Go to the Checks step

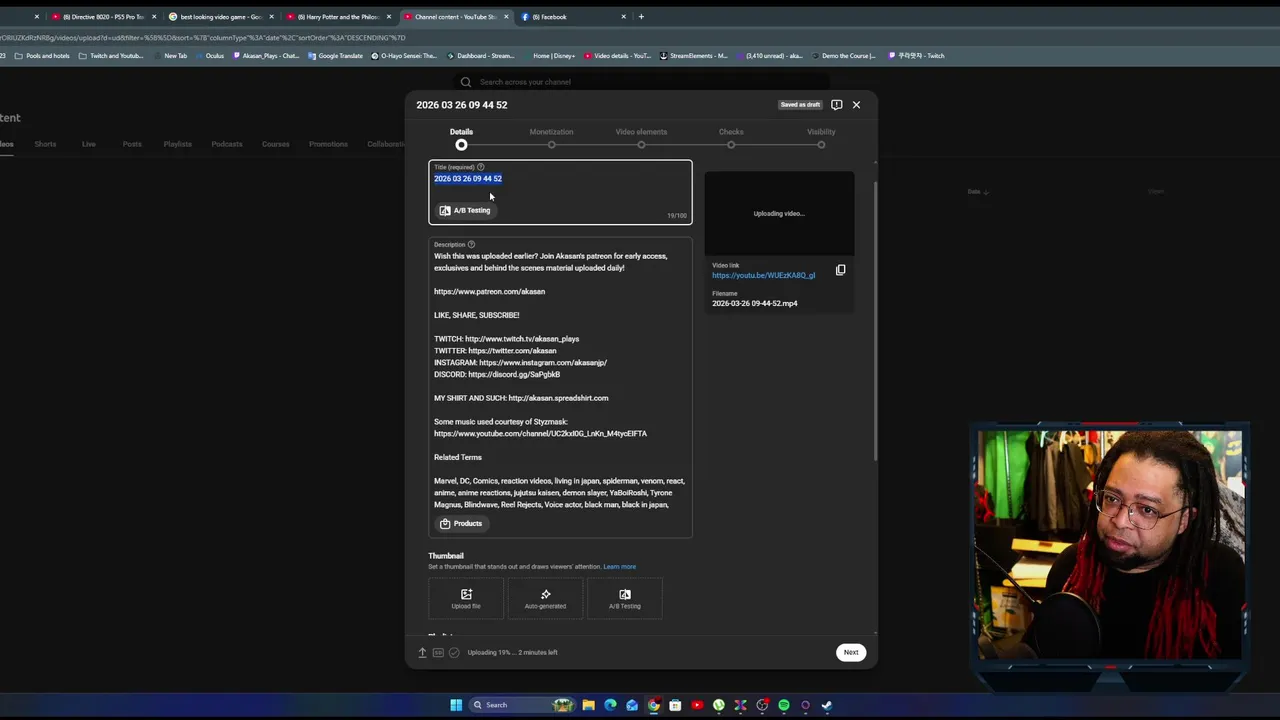pos(731,138)
